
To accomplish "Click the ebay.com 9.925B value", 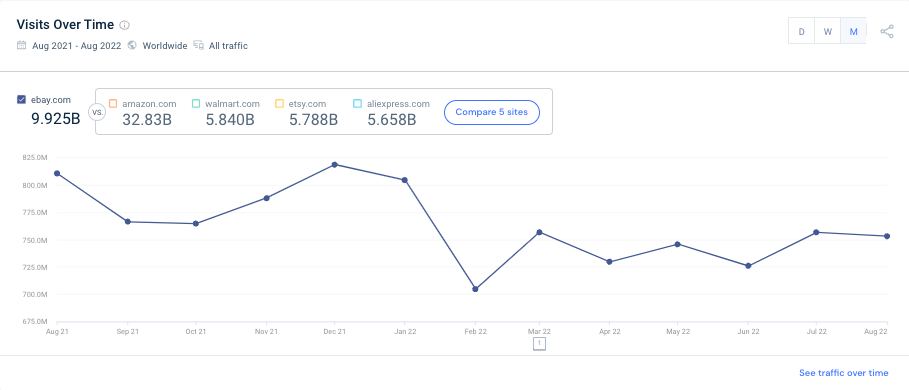I will pos(55,120).
